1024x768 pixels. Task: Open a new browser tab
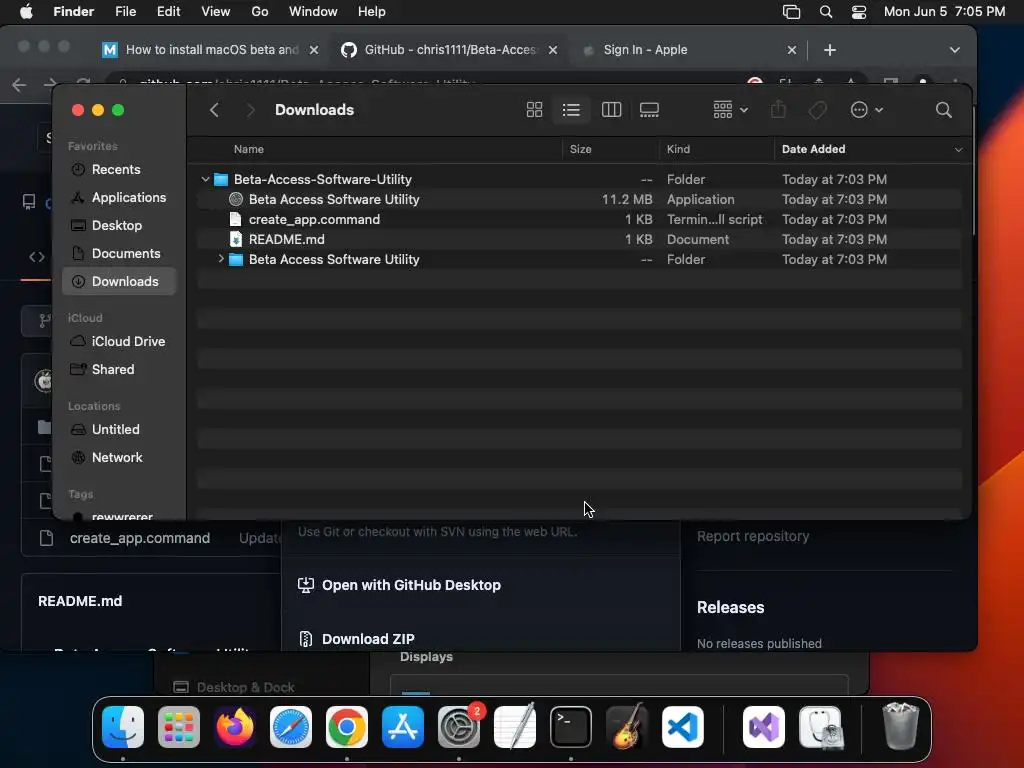coord(829,50)
